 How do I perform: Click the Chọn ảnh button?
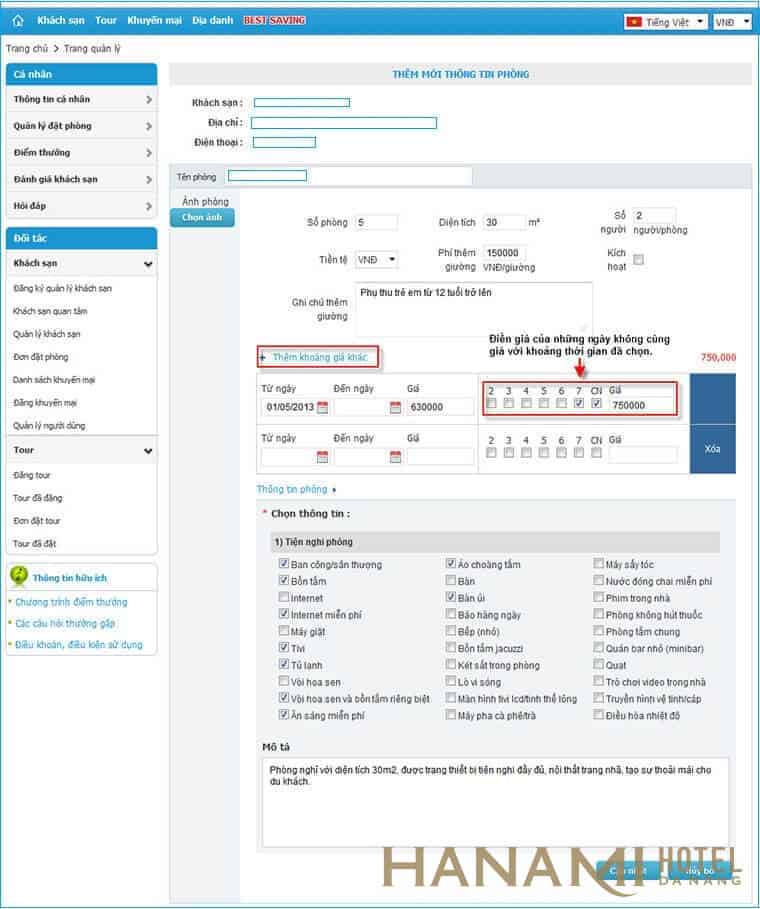tap(201, 218)
